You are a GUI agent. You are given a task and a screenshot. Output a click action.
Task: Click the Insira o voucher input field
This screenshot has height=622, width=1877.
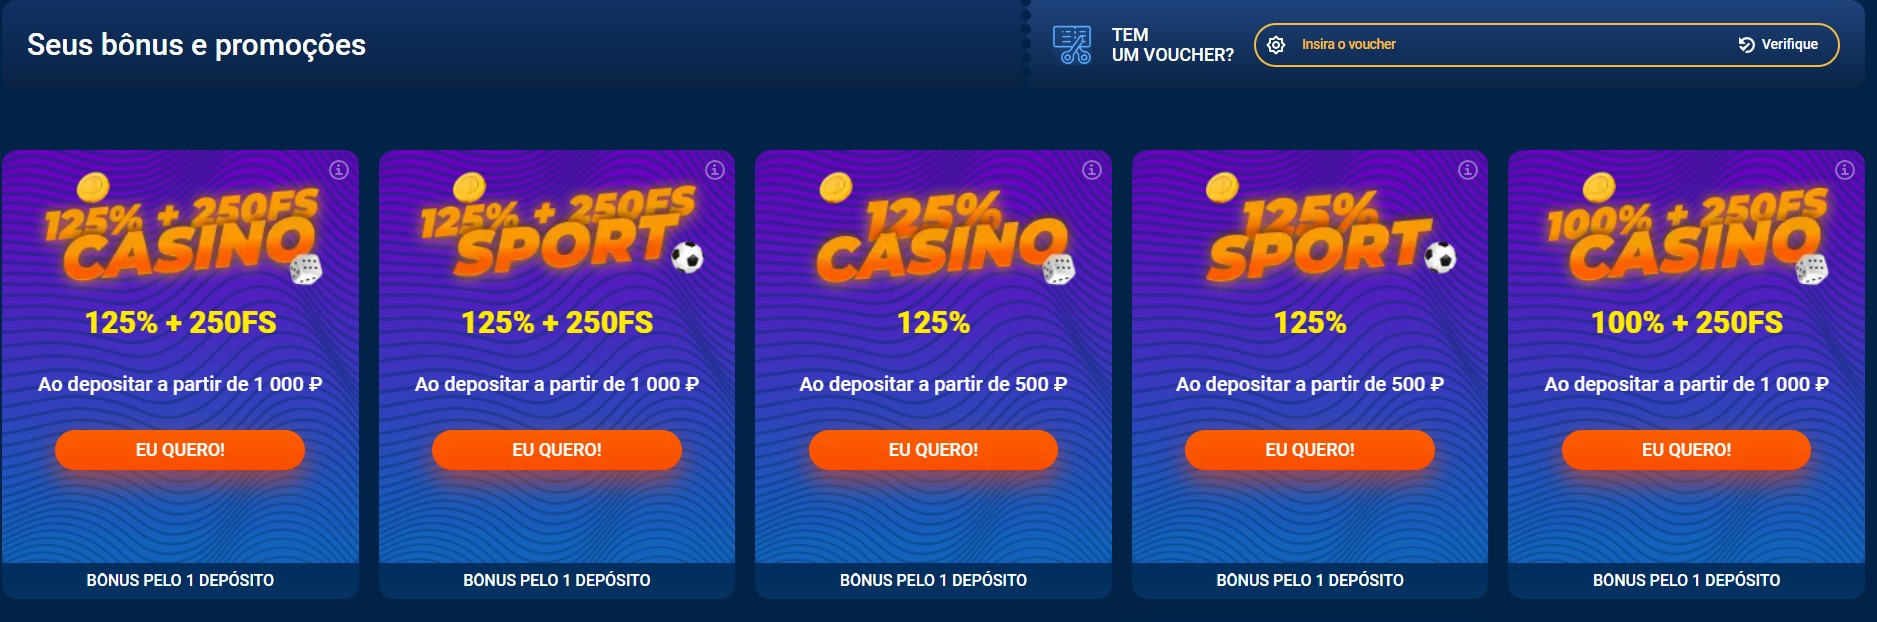tap(1450, 44)
